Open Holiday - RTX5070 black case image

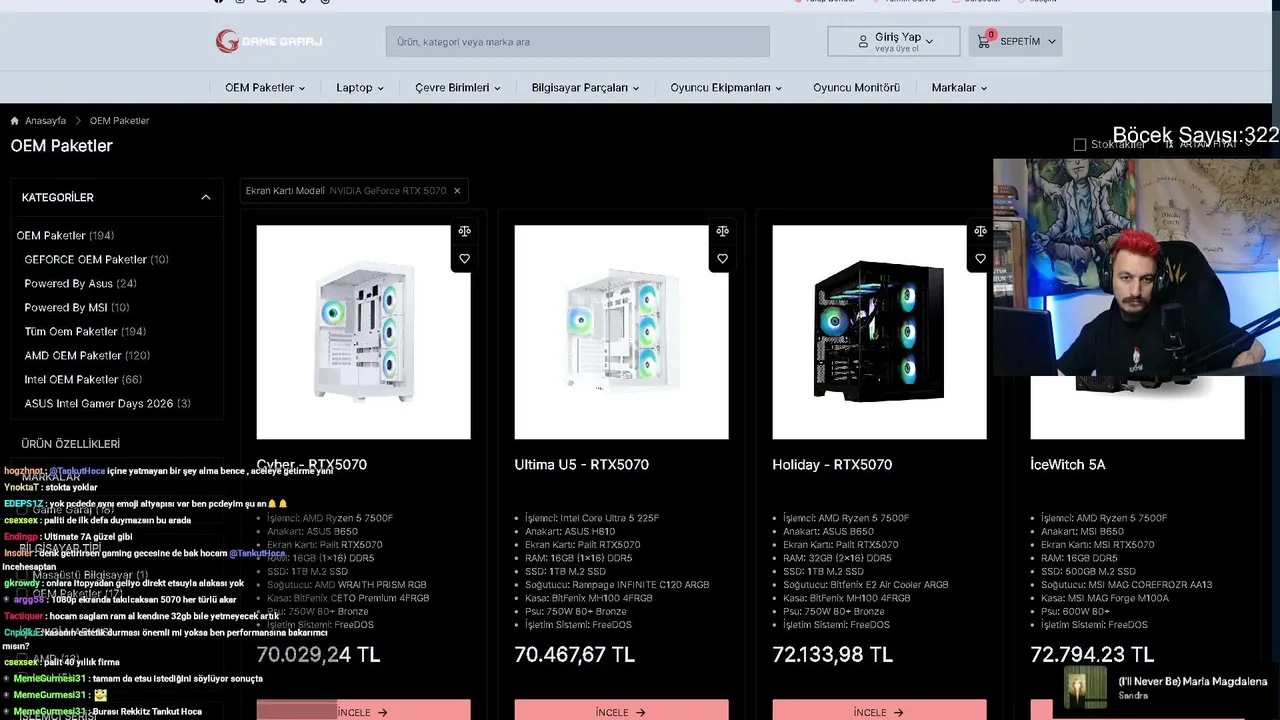click(879, 332)
